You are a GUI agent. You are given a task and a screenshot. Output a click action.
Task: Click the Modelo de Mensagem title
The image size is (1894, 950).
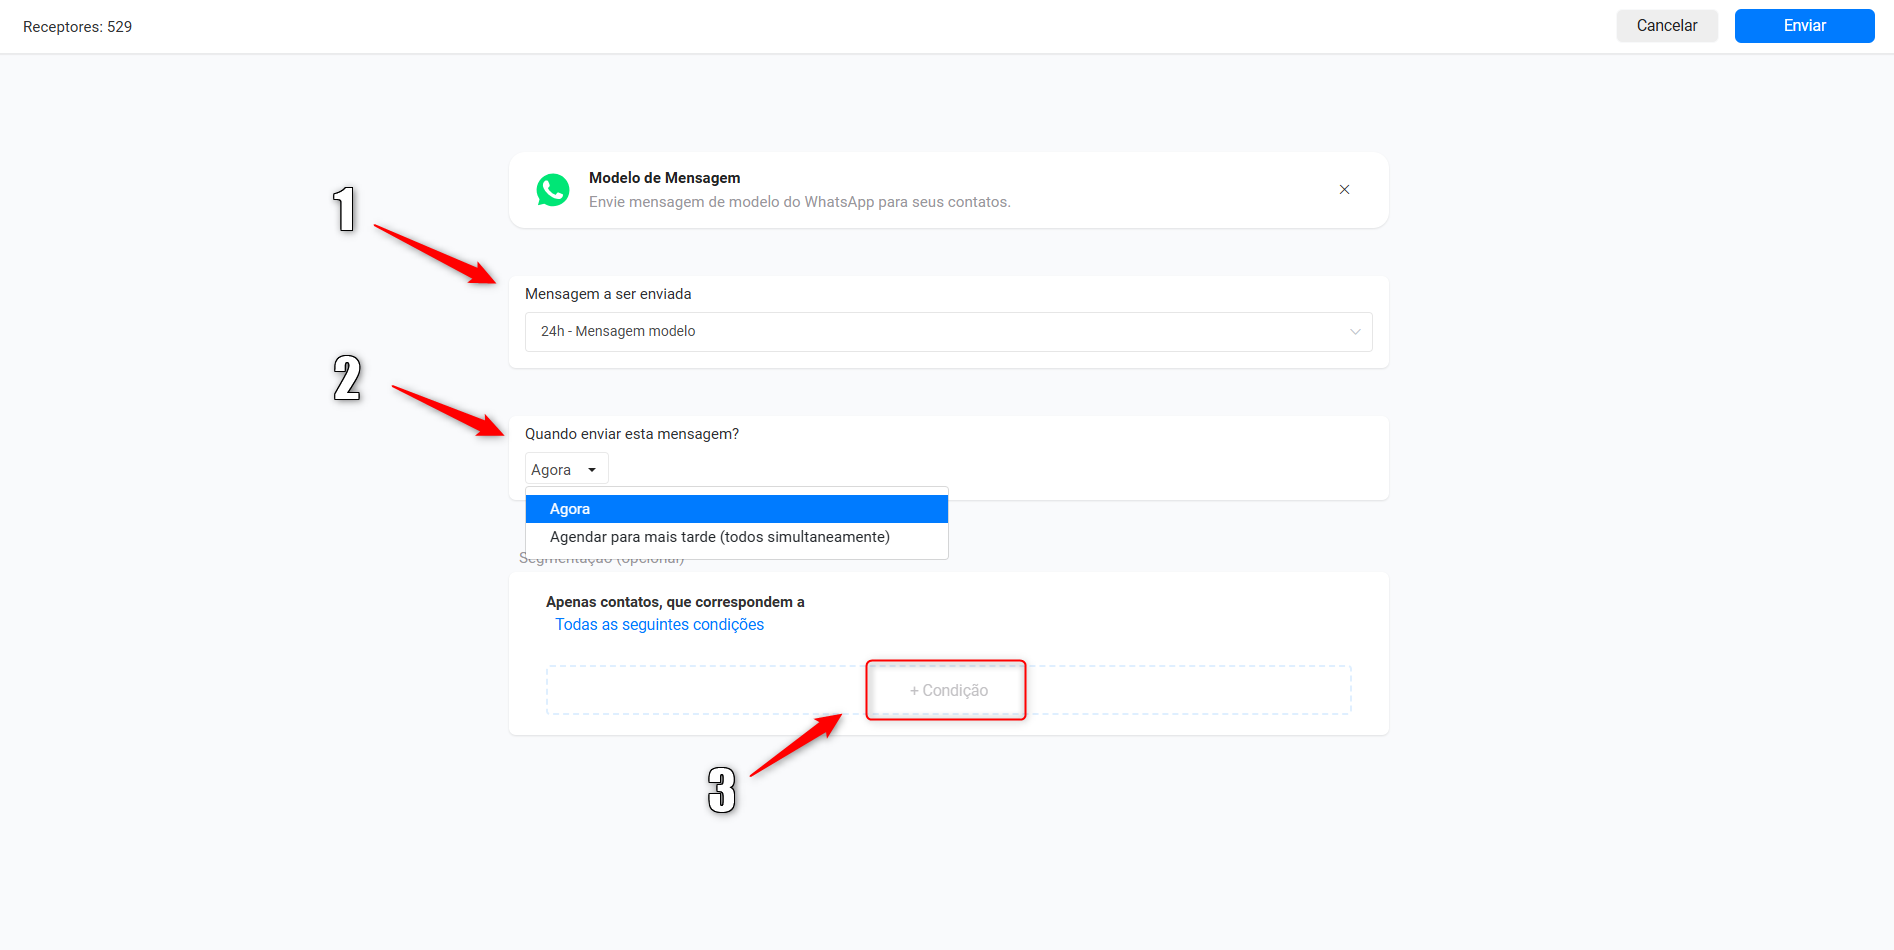(665, 178)
